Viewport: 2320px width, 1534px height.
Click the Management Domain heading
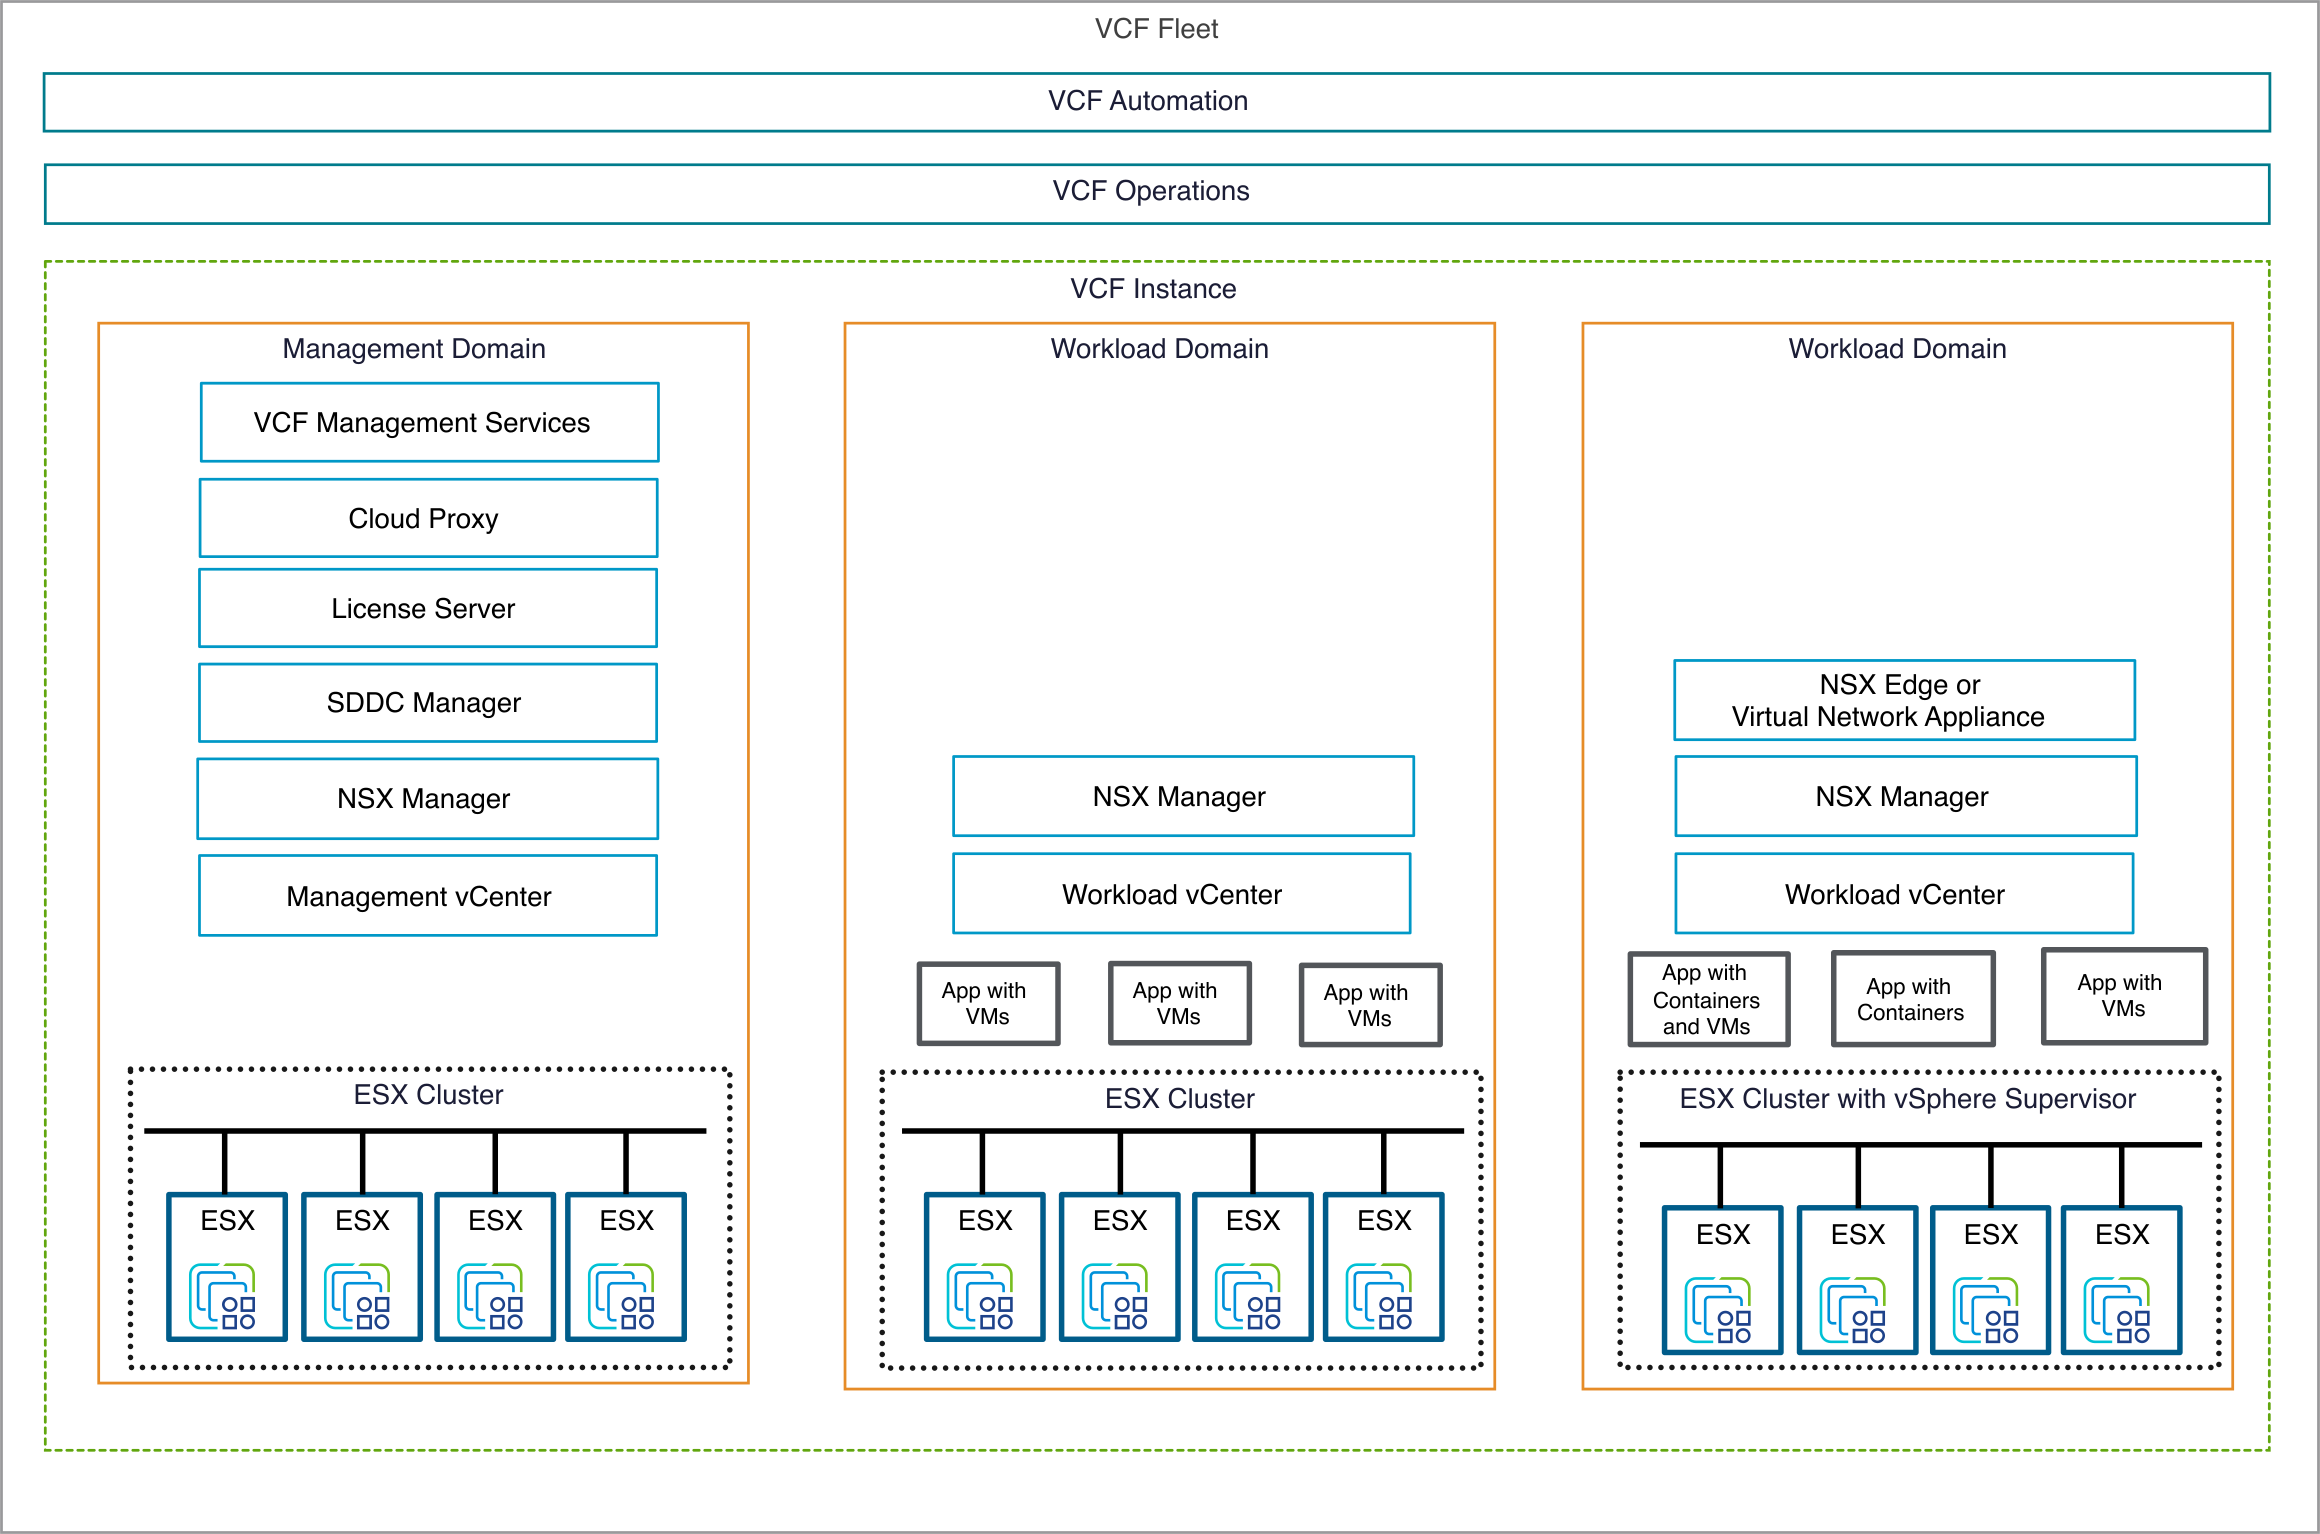click(x=414, y=349)
